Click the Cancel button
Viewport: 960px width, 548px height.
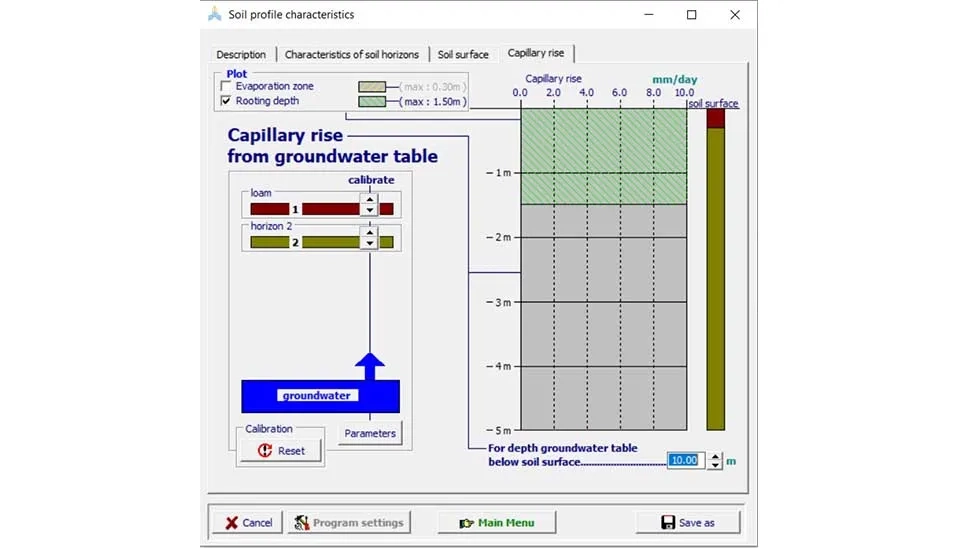coord(247,523)
